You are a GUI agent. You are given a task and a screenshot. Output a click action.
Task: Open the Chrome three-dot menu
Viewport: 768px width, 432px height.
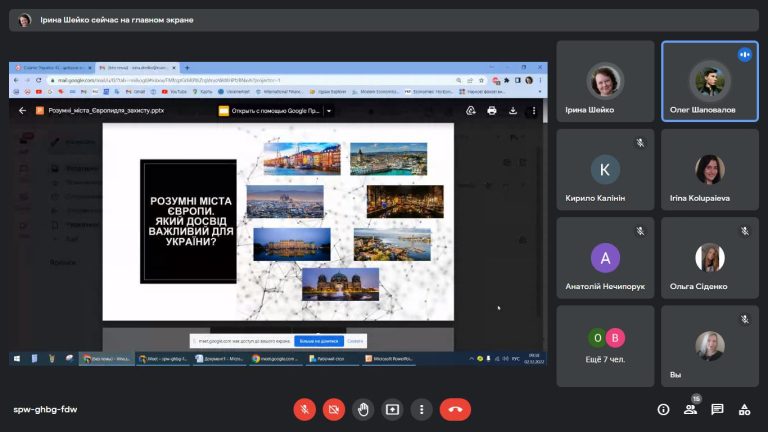(540, 80)
